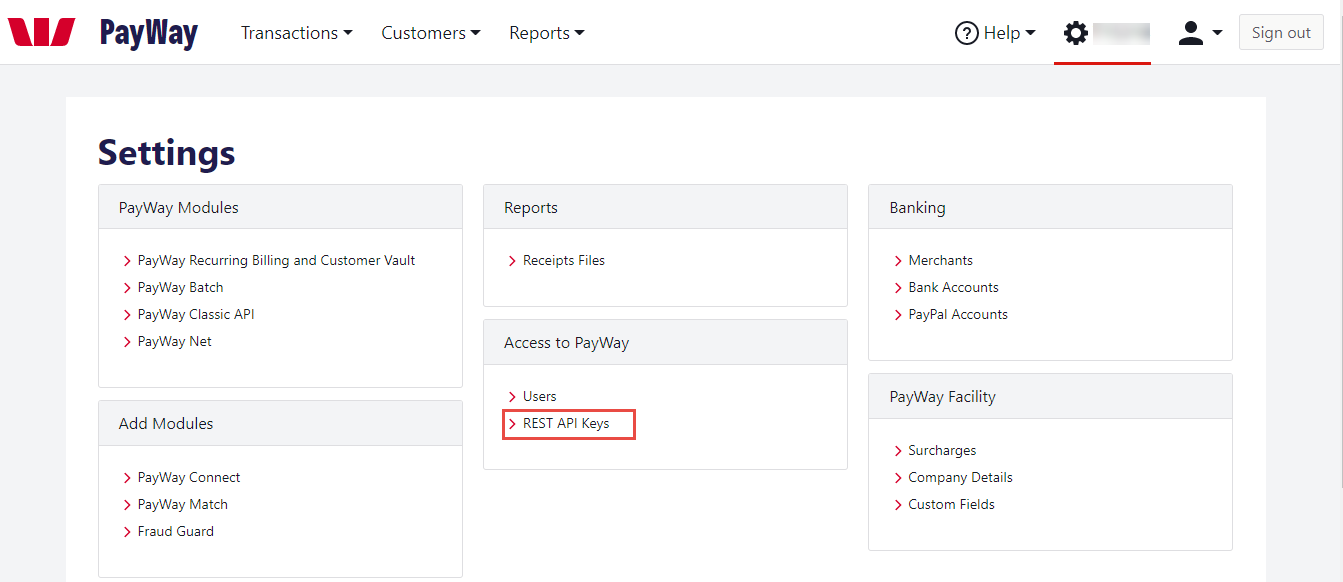Click the Settings page heading
1343x582 pixels.
[x=167, y=153]
